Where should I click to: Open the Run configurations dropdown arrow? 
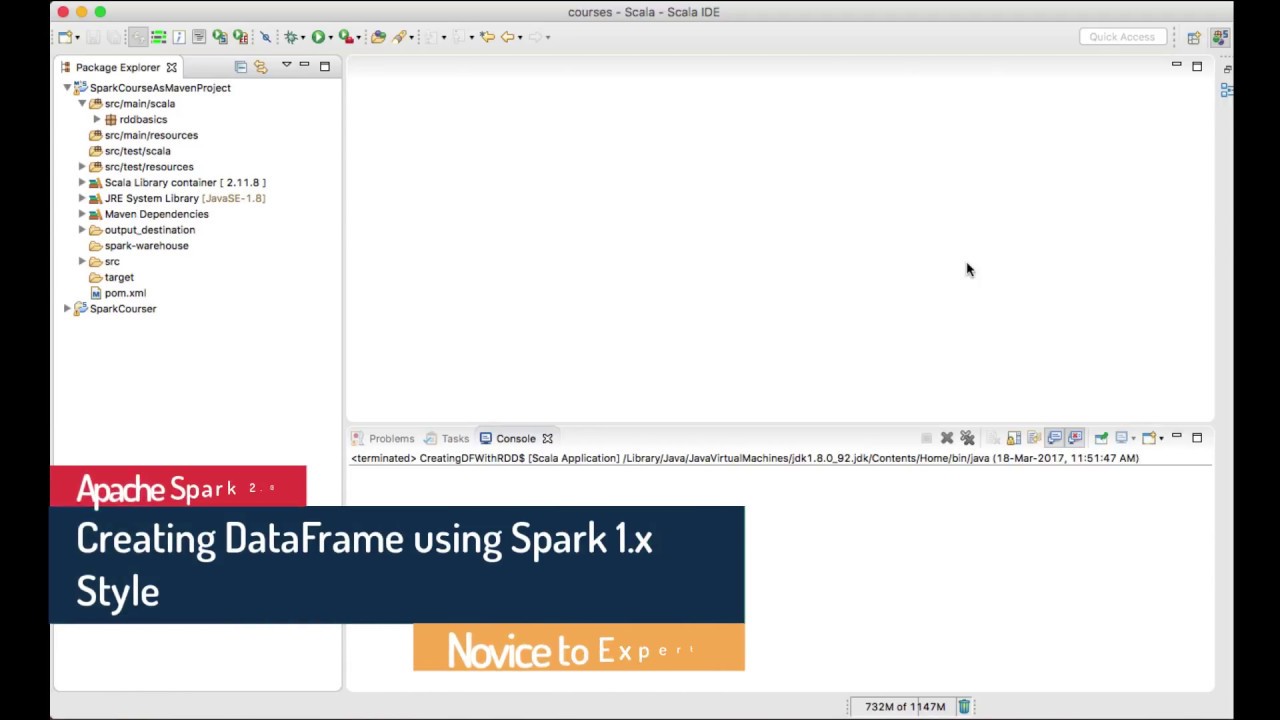[x=330, y=38]
